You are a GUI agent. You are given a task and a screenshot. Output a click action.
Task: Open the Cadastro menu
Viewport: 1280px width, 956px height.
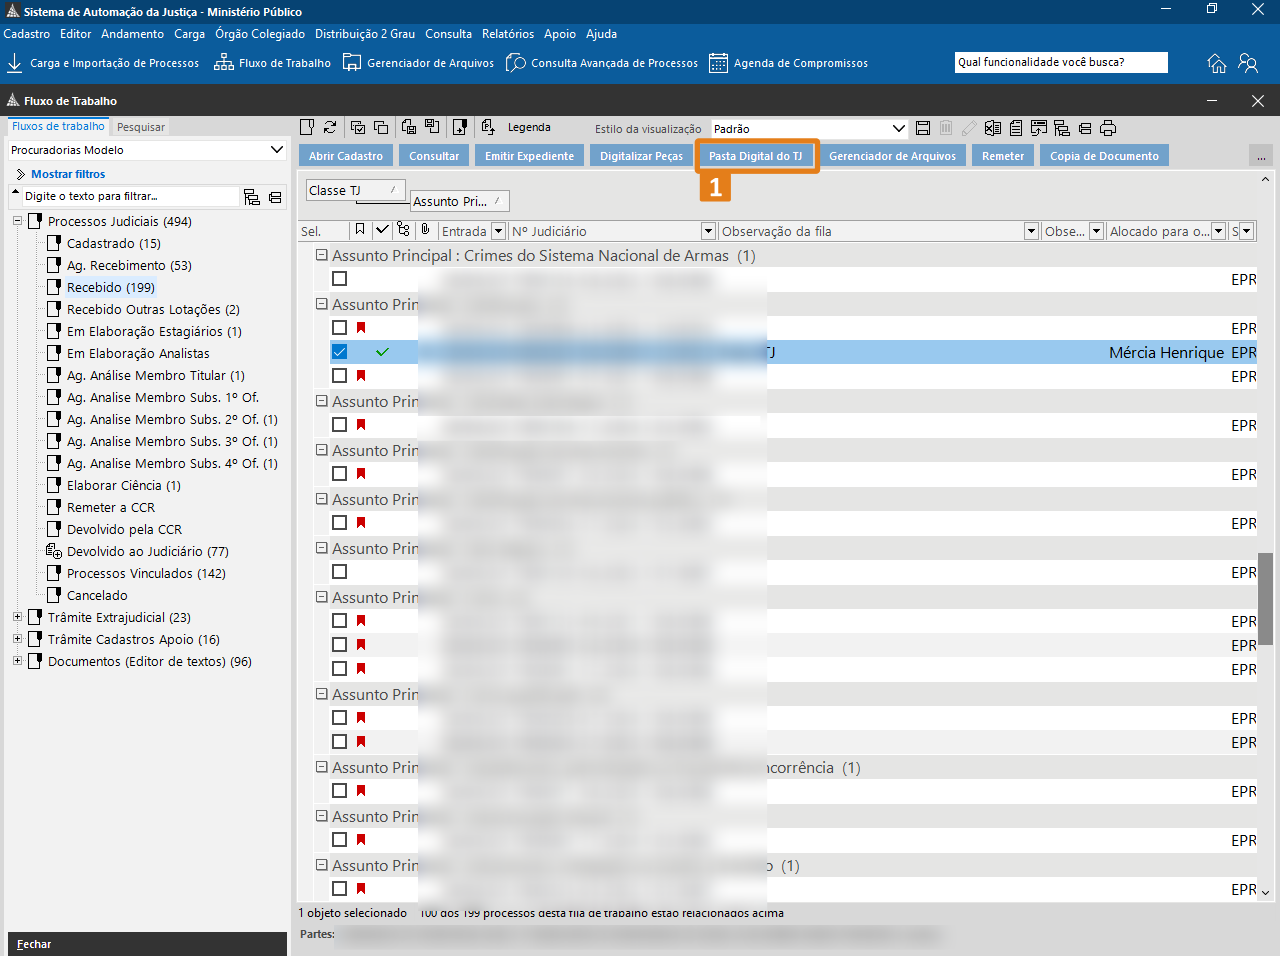tap(27, 34)
